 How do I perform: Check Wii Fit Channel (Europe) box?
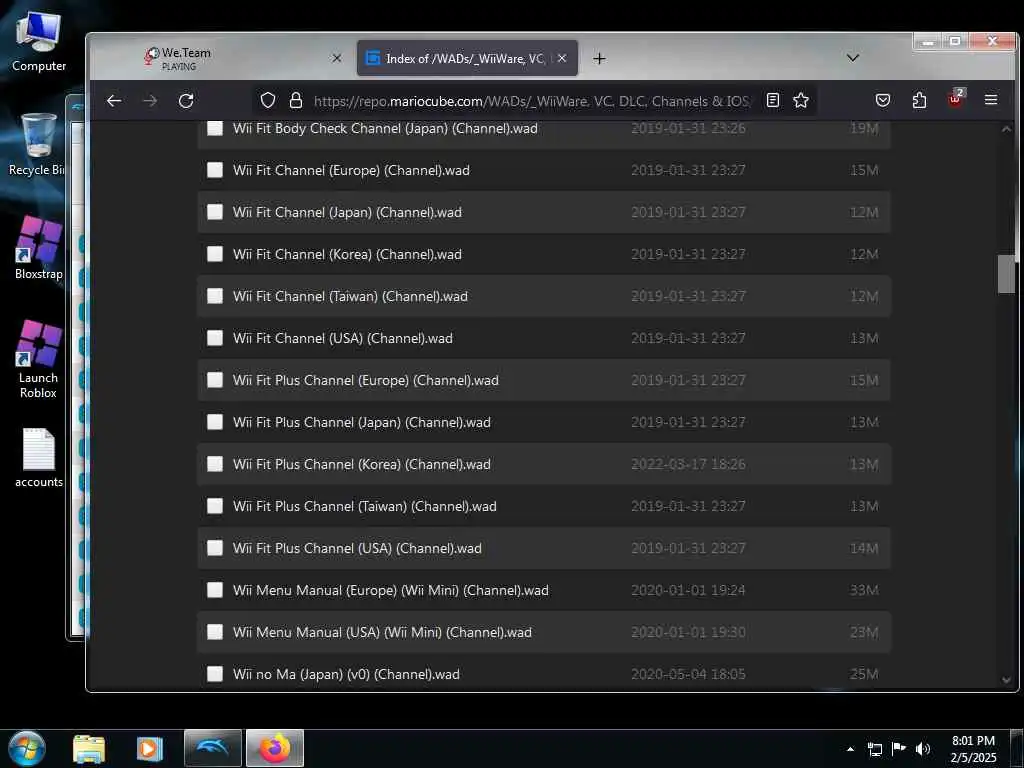coord(215,170)
